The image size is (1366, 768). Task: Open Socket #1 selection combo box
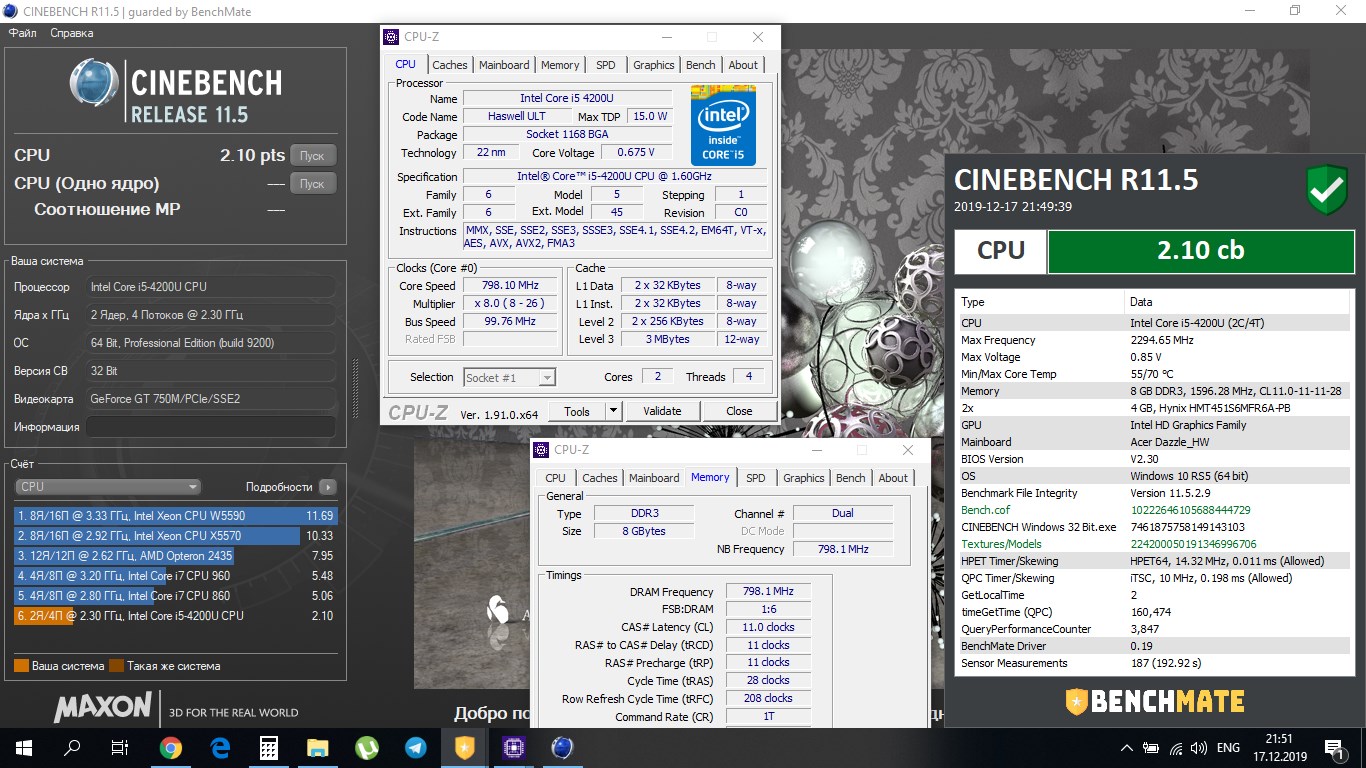(x=509, y=377)
